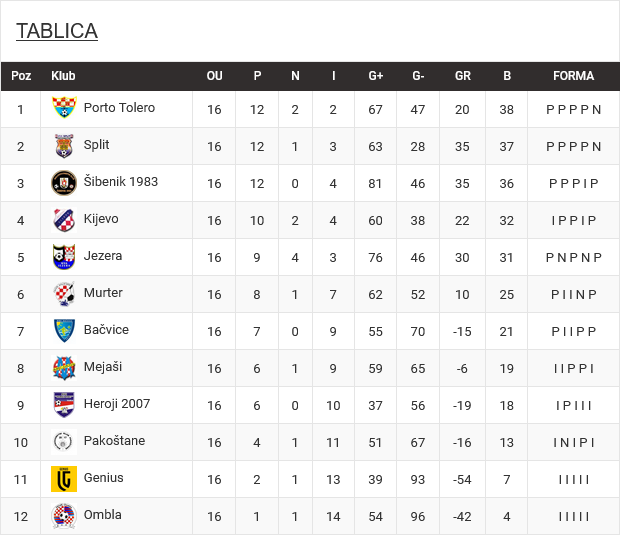Open the Pakoštane club name link
Viewport: 620px width, 535px height.
click(x=114, y=440)
